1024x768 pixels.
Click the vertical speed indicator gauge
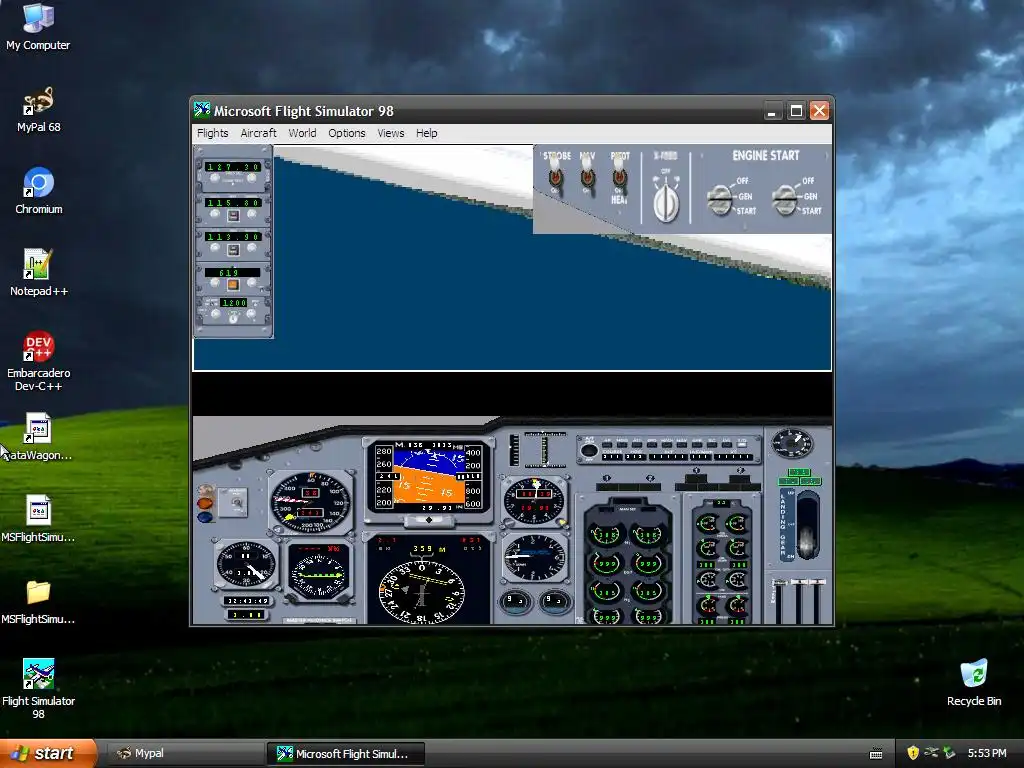pyautogui.click(x=534, y=557)
